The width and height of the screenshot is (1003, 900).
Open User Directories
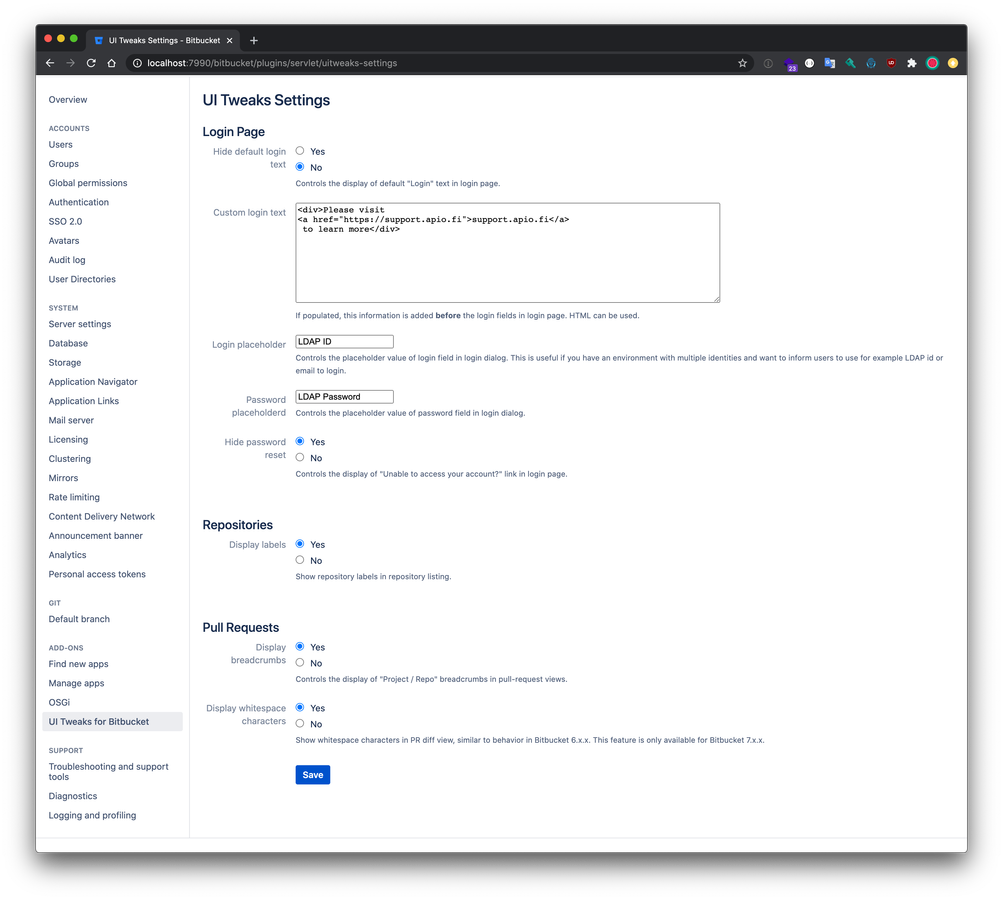82,279
